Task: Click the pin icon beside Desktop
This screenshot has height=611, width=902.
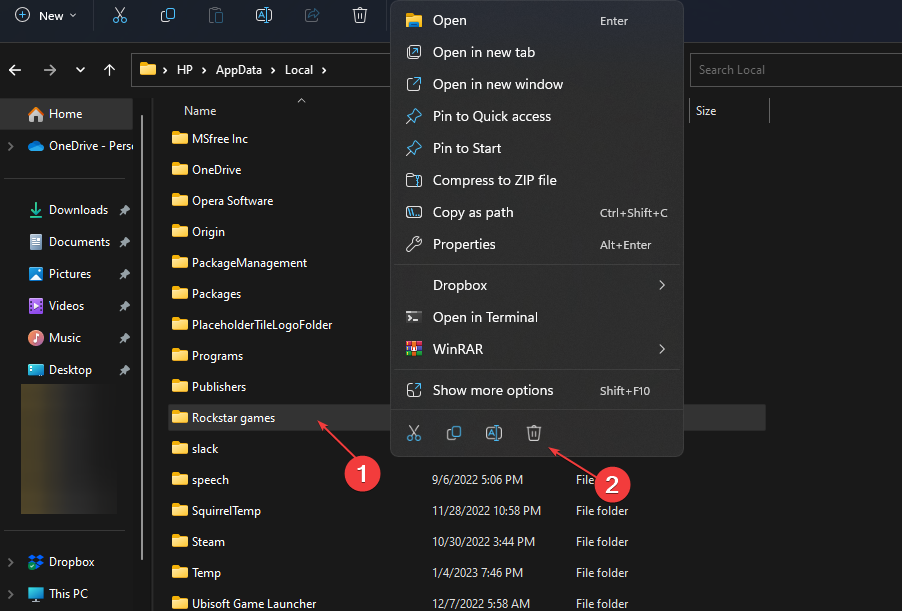Action: (124, 371)
